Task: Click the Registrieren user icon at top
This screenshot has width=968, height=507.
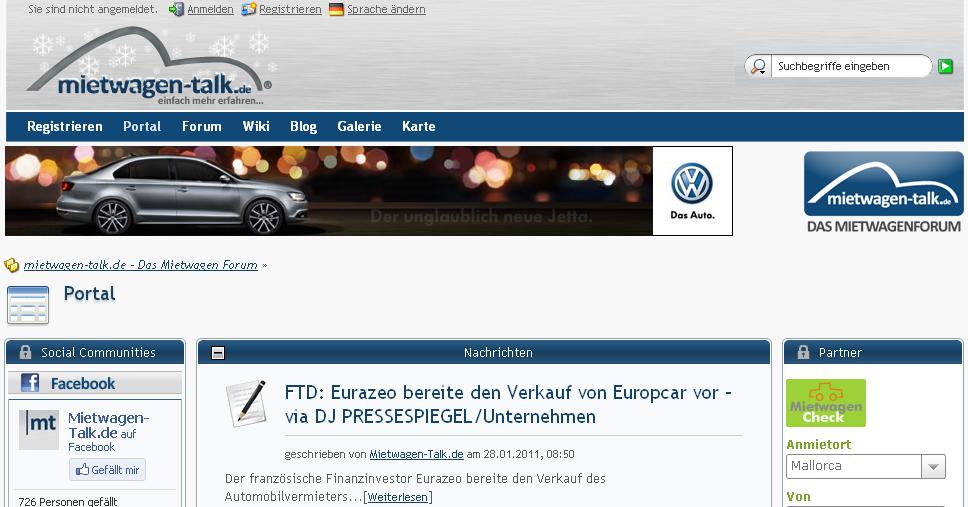Action: (x=249, y=9)
